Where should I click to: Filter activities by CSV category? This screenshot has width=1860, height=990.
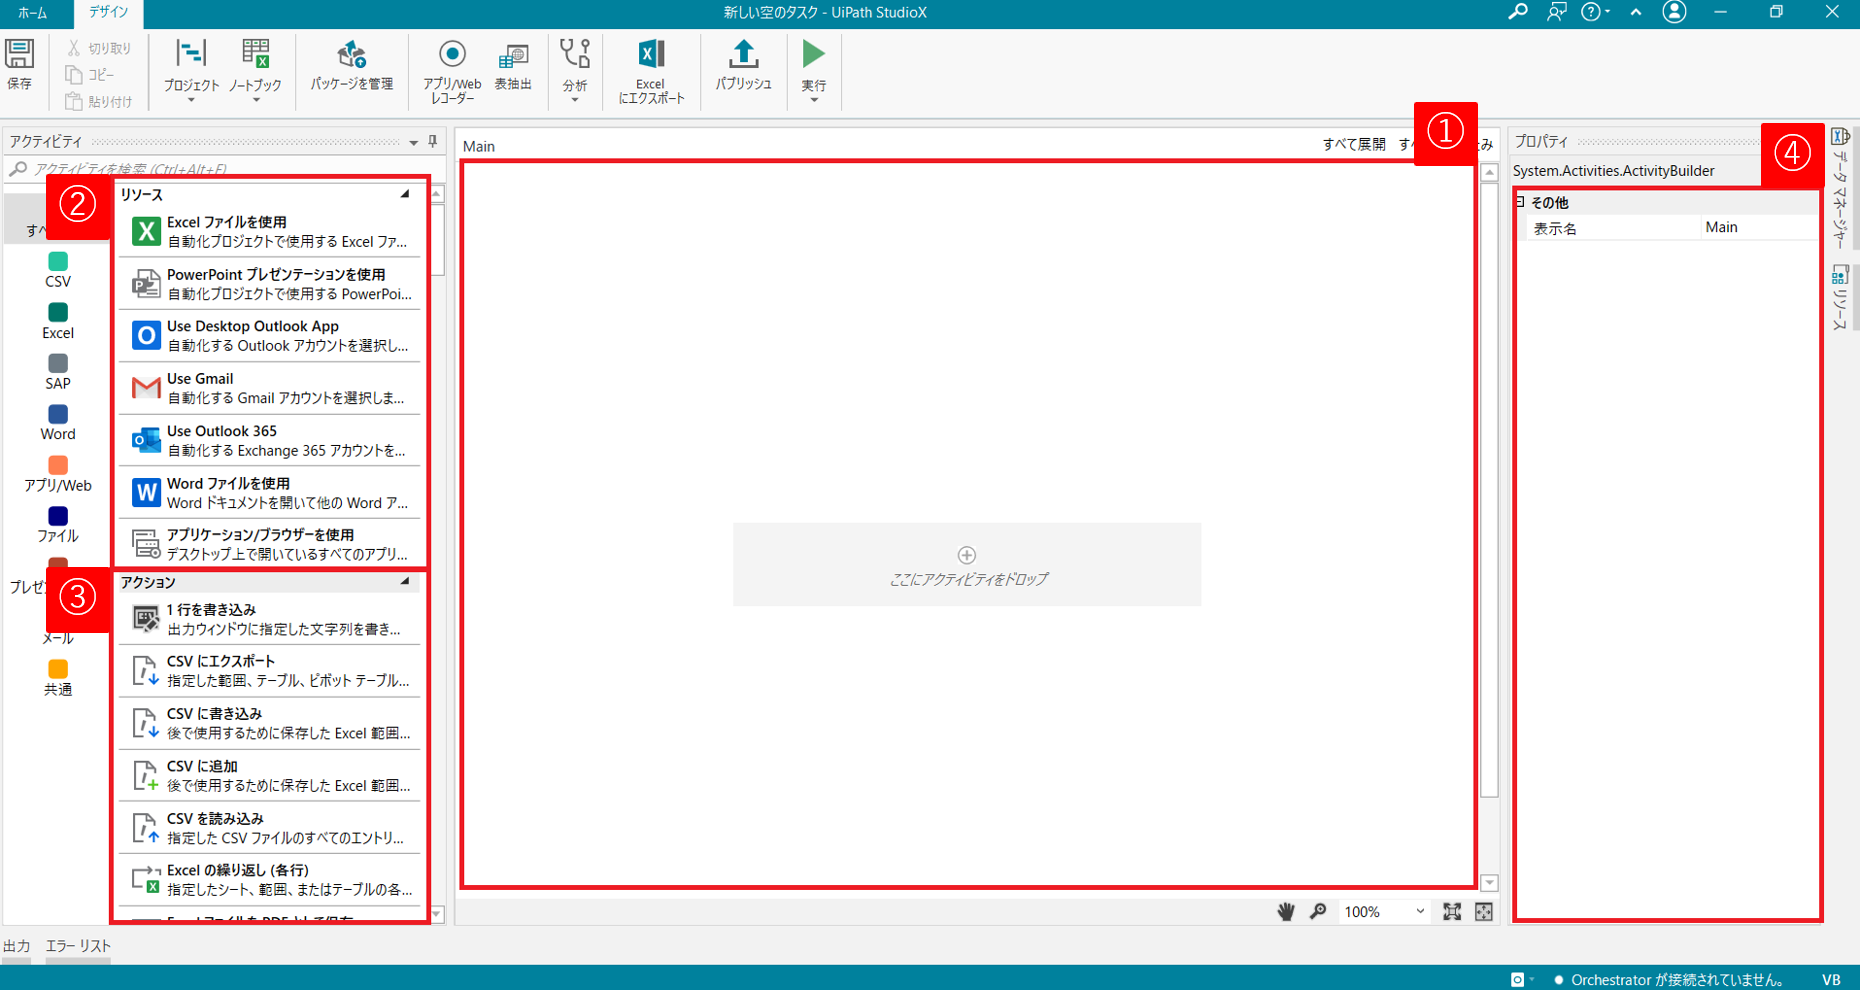coord(58,270)
